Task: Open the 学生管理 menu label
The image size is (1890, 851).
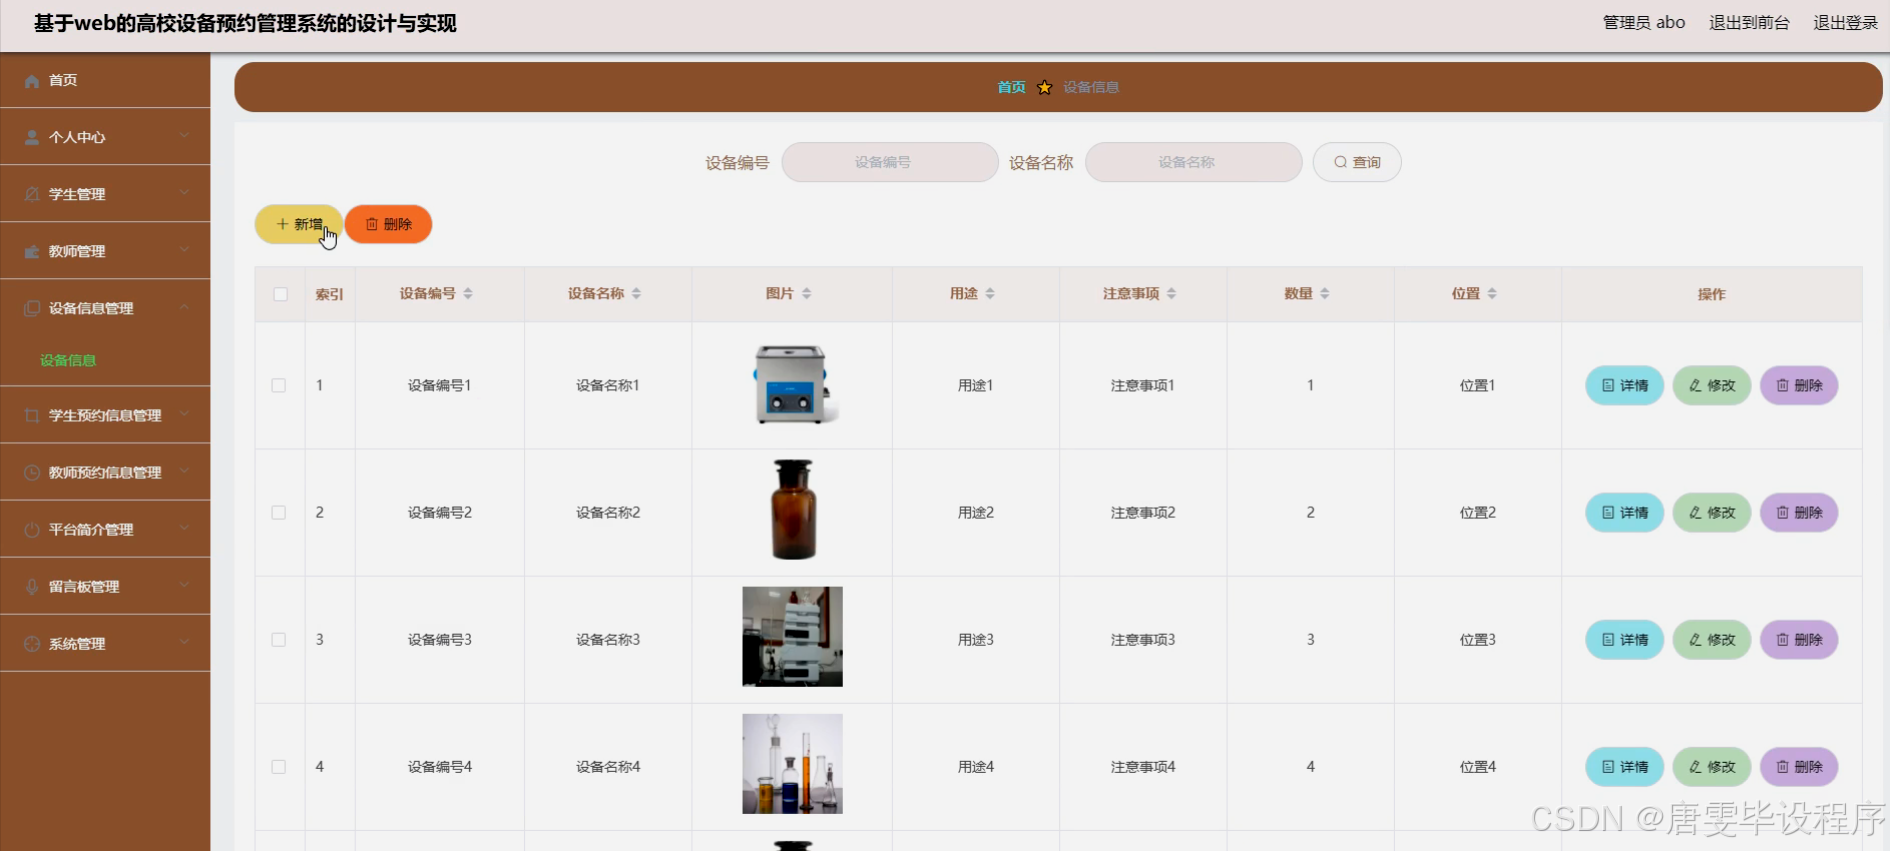Action: point(77,194)
